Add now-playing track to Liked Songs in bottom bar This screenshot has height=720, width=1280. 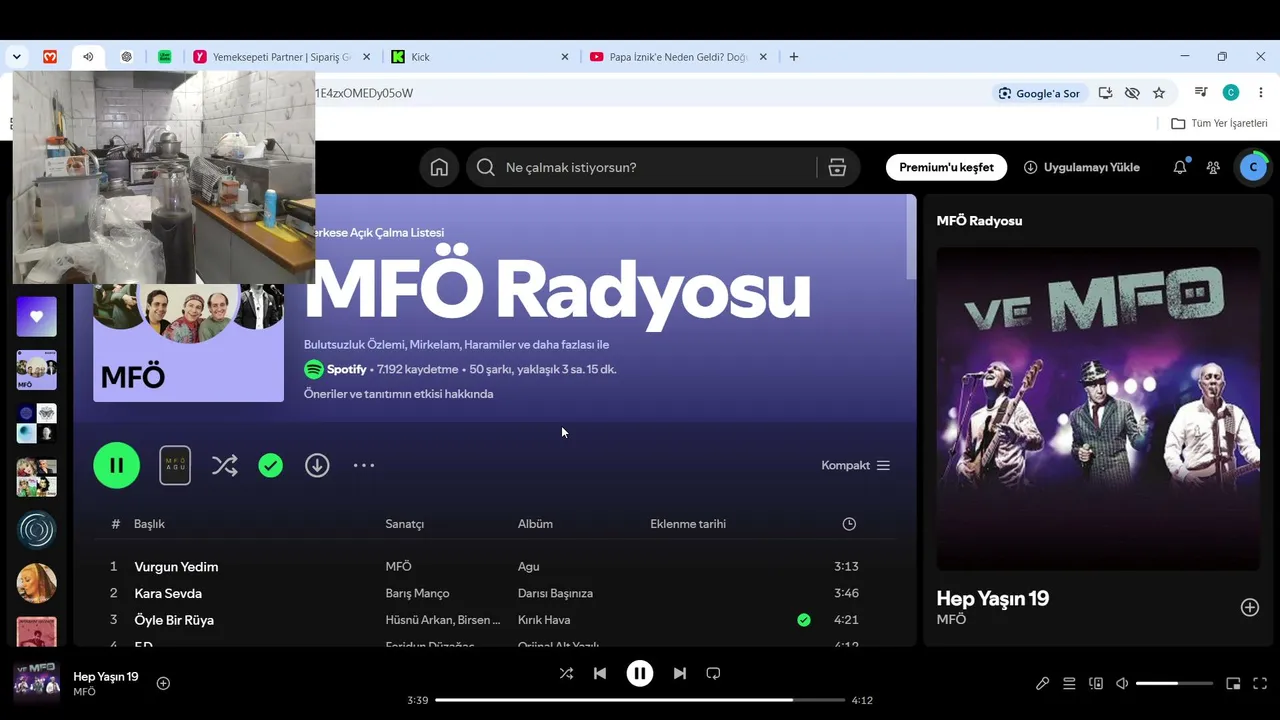tap(163, 683)
